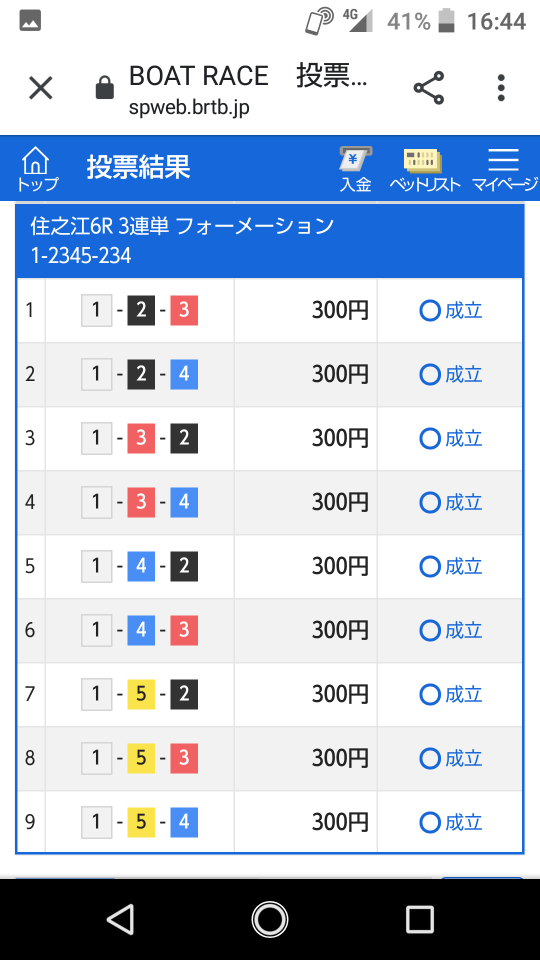The image size is (540, 960).
Task: Tap red boat 3 in row 1
Action: tap(184, 310)
